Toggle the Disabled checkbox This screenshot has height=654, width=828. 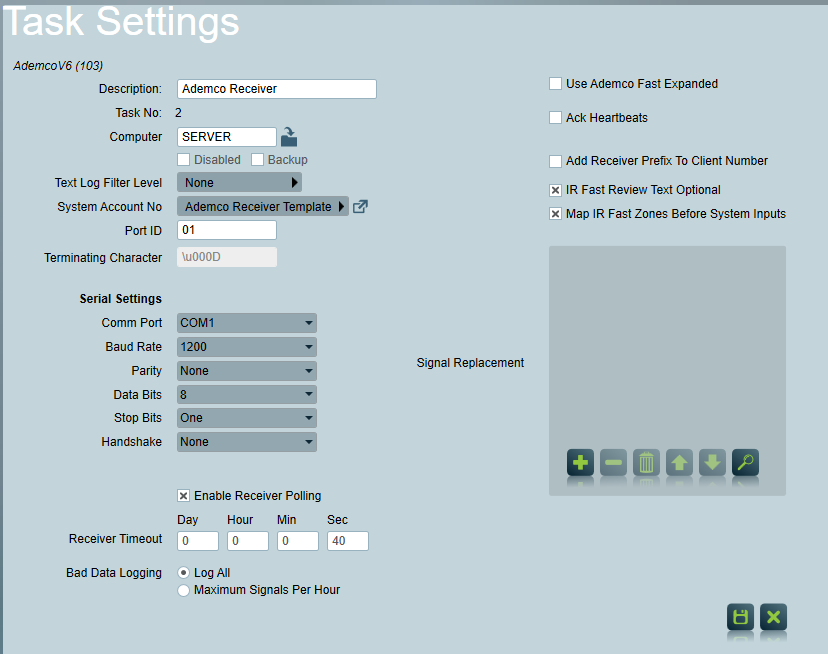(184, 160)
